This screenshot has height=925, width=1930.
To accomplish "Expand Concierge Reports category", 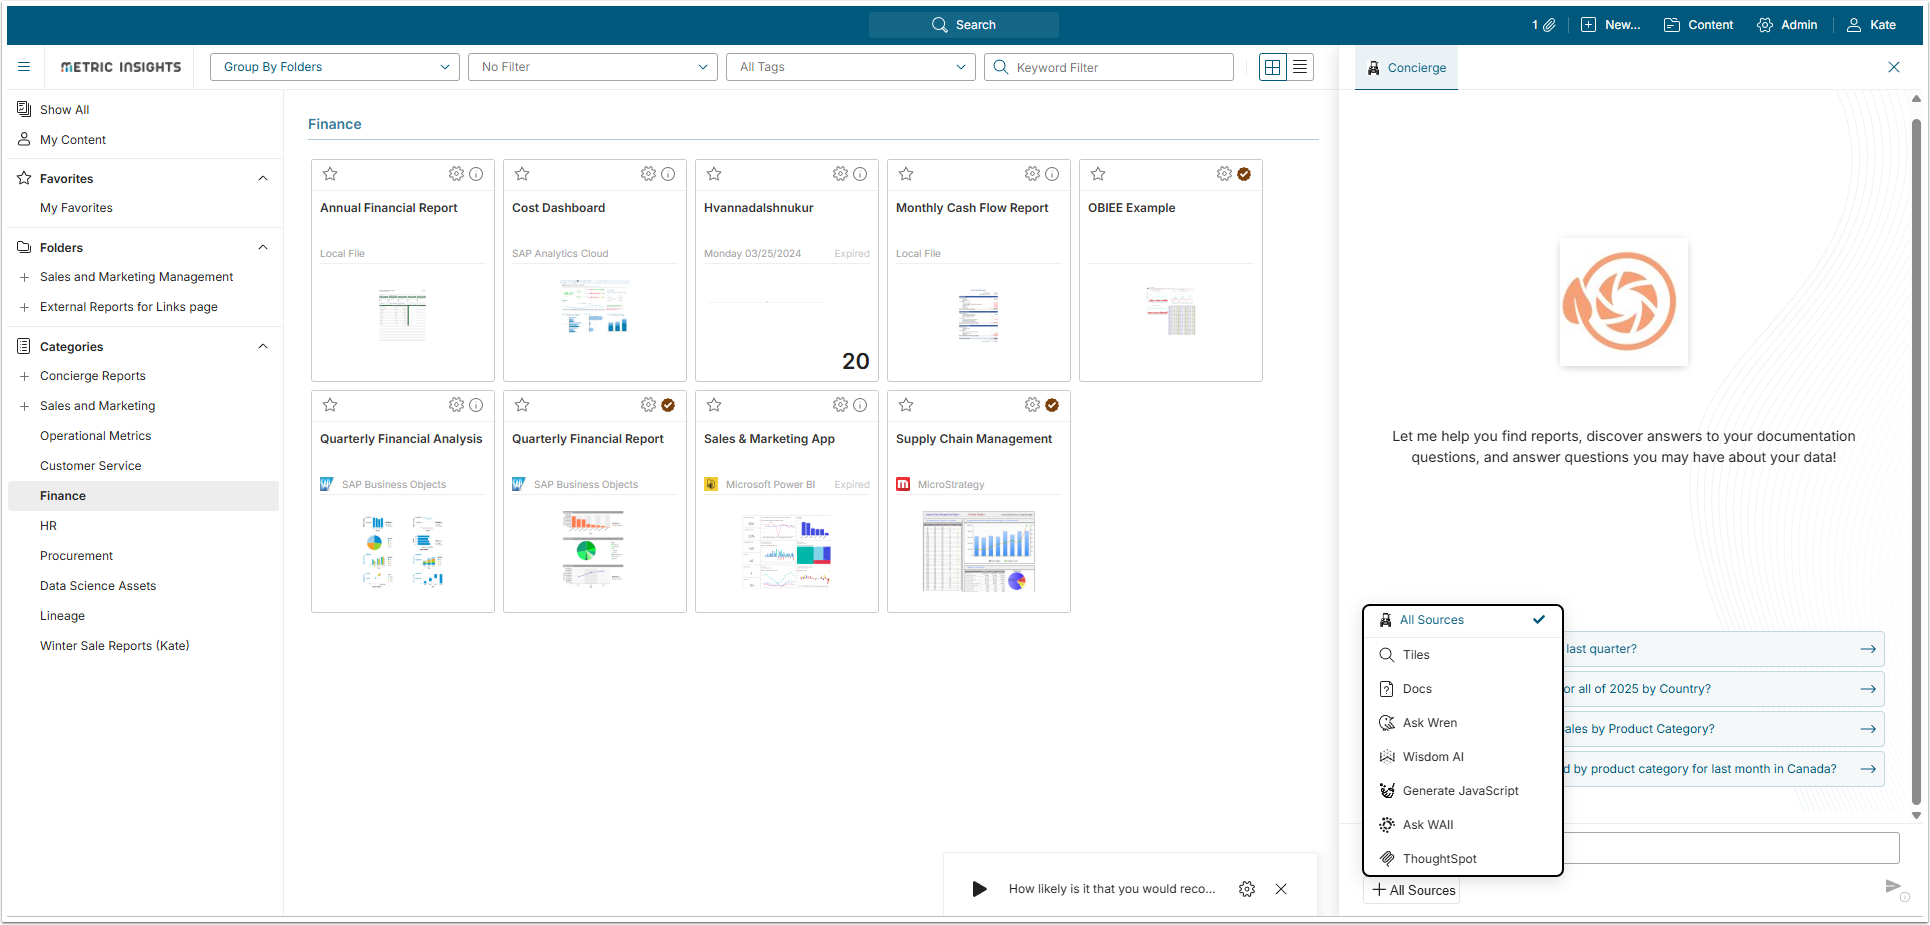I will coord(24,377).
